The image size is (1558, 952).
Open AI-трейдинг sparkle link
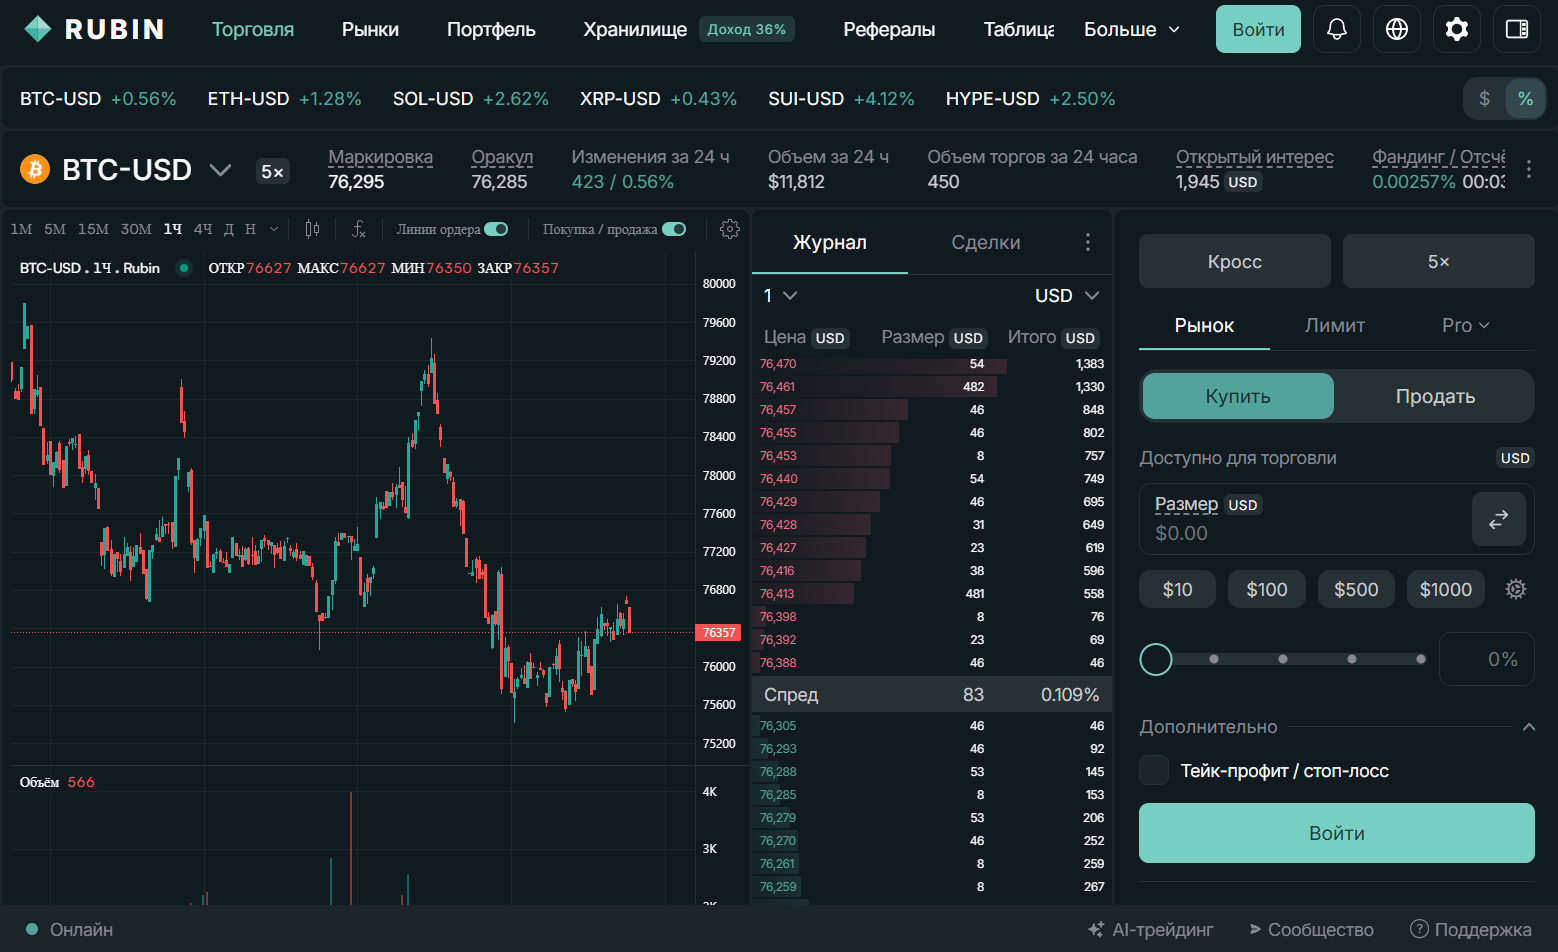[1150, 929]
